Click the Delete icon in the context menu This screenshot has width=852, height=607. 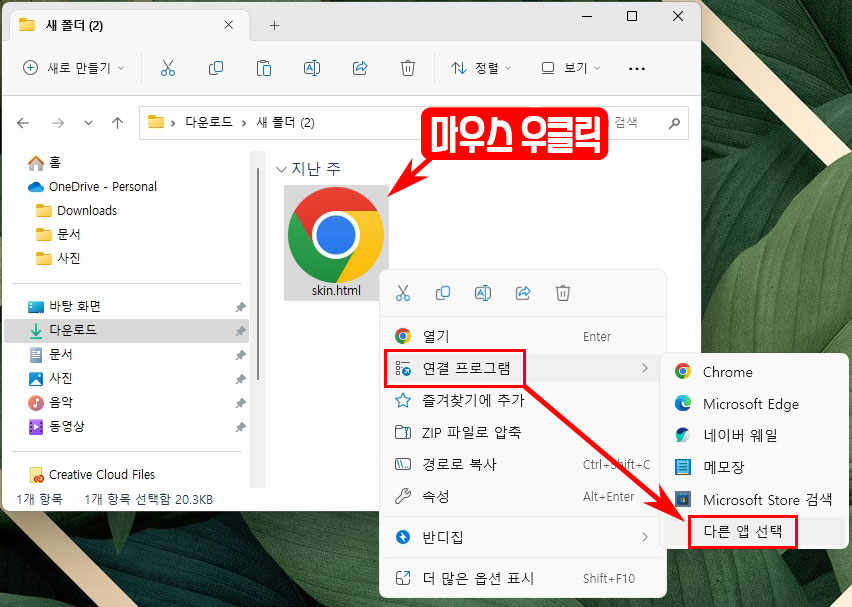point(563,292)
